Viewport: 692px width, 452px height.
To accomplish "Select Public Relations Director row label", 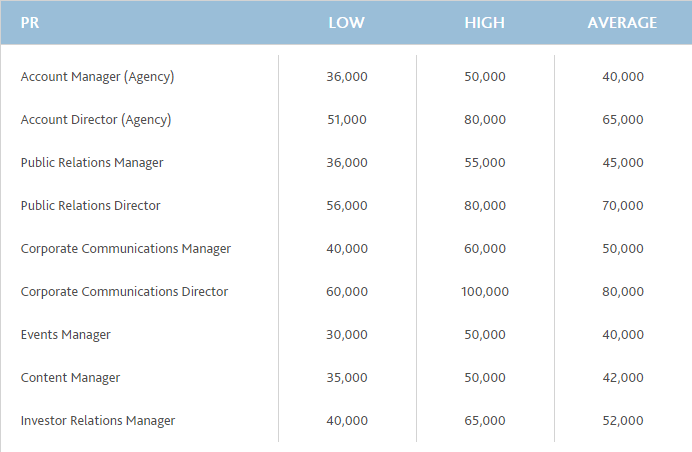I will pos(90,206).
